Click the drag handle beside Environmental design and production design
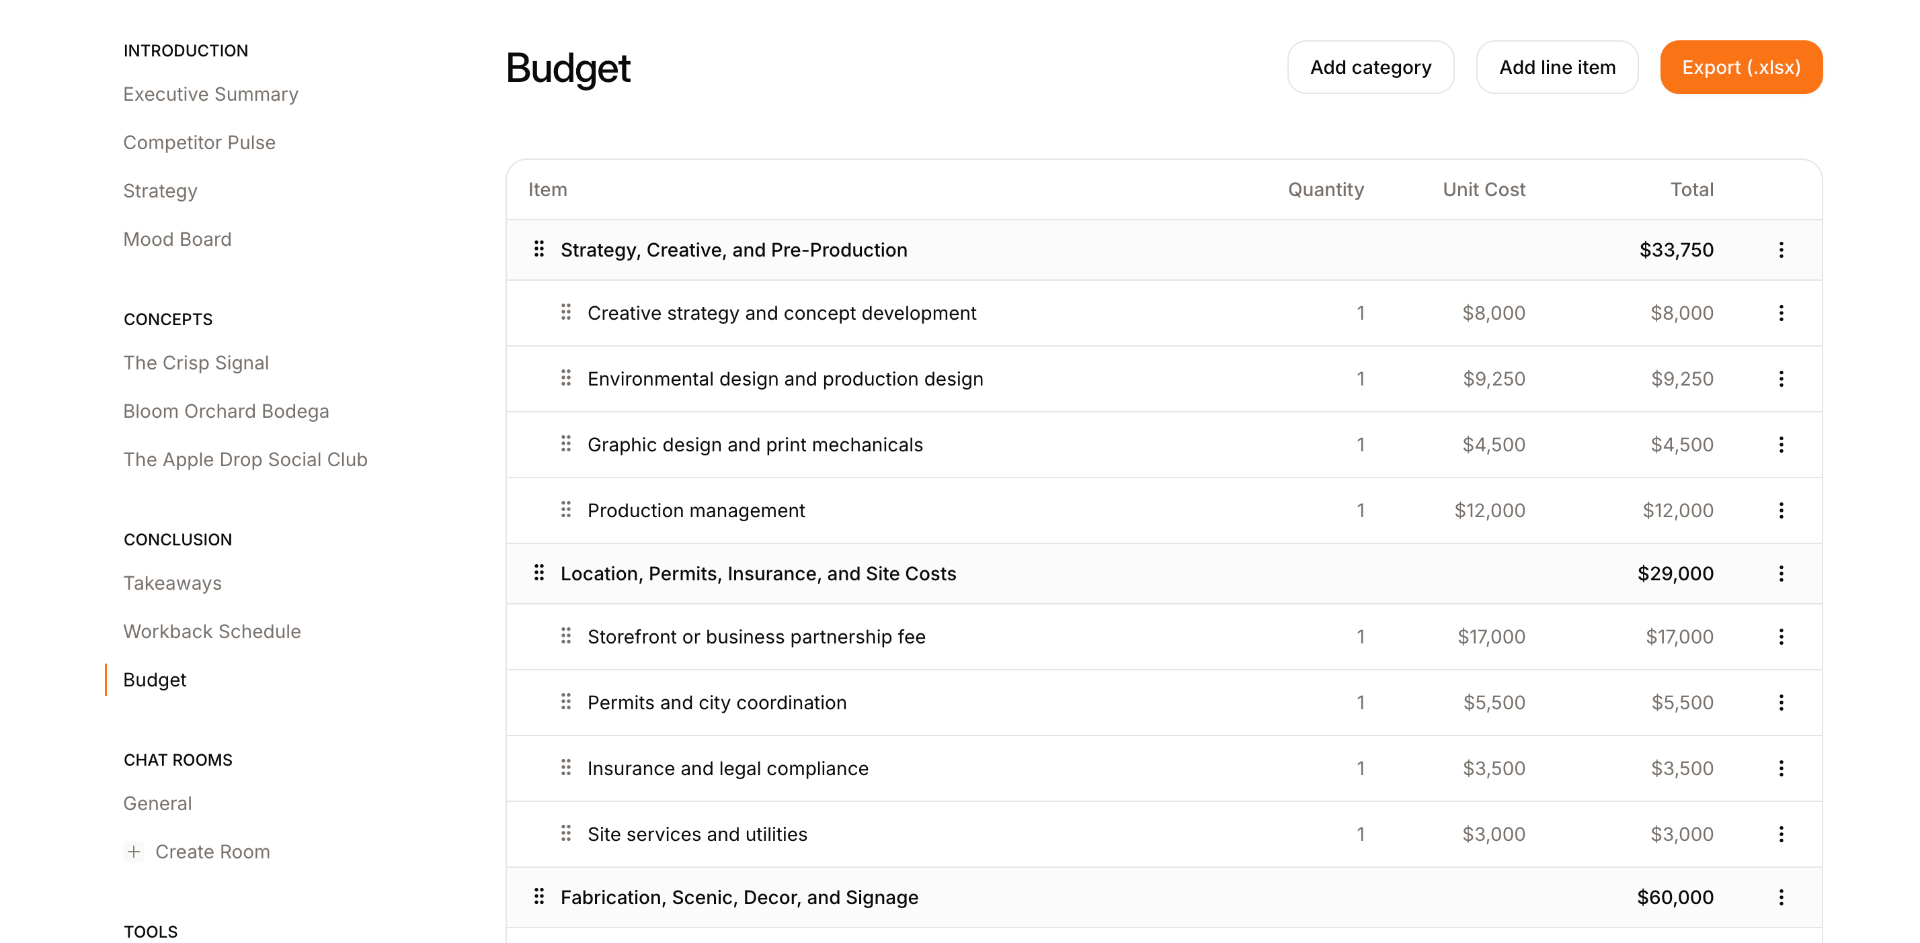The image size is (1920, 943). click(566, 378)
